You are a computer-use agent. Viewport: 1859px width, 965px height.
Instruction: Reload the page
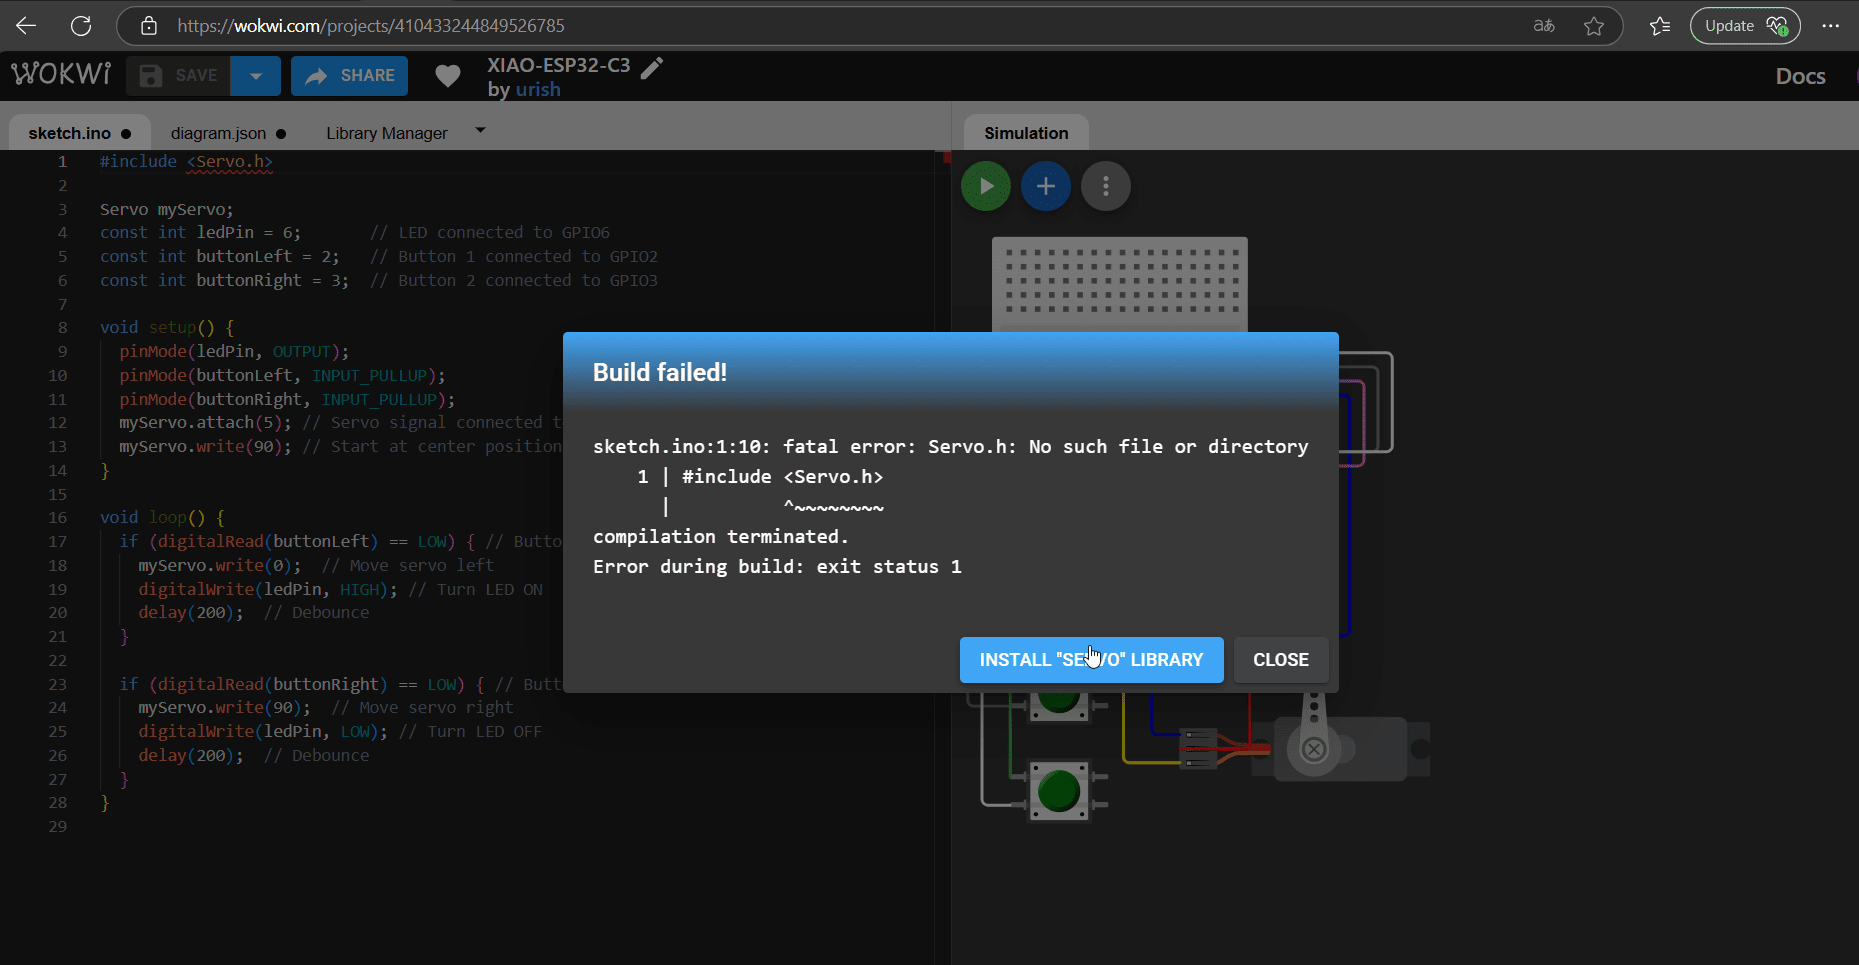tap(81, 26)
